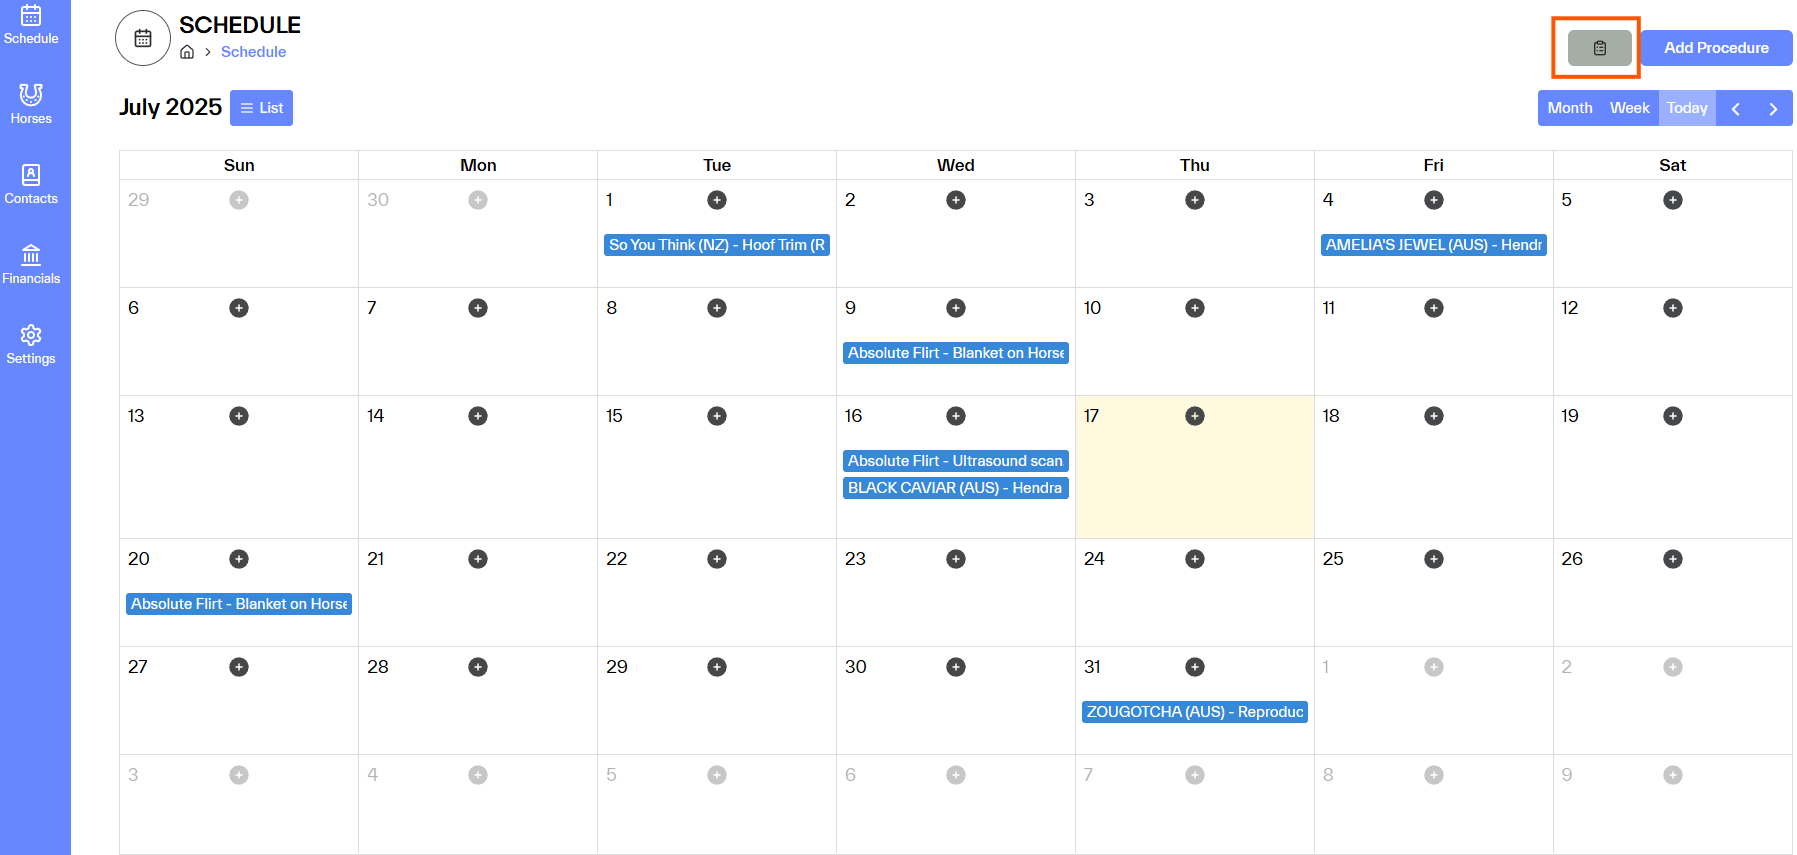The height and width of the screenshot is (855, 1797).
Task: Add event on July 17 plus icon
Action: (1195, 416)
